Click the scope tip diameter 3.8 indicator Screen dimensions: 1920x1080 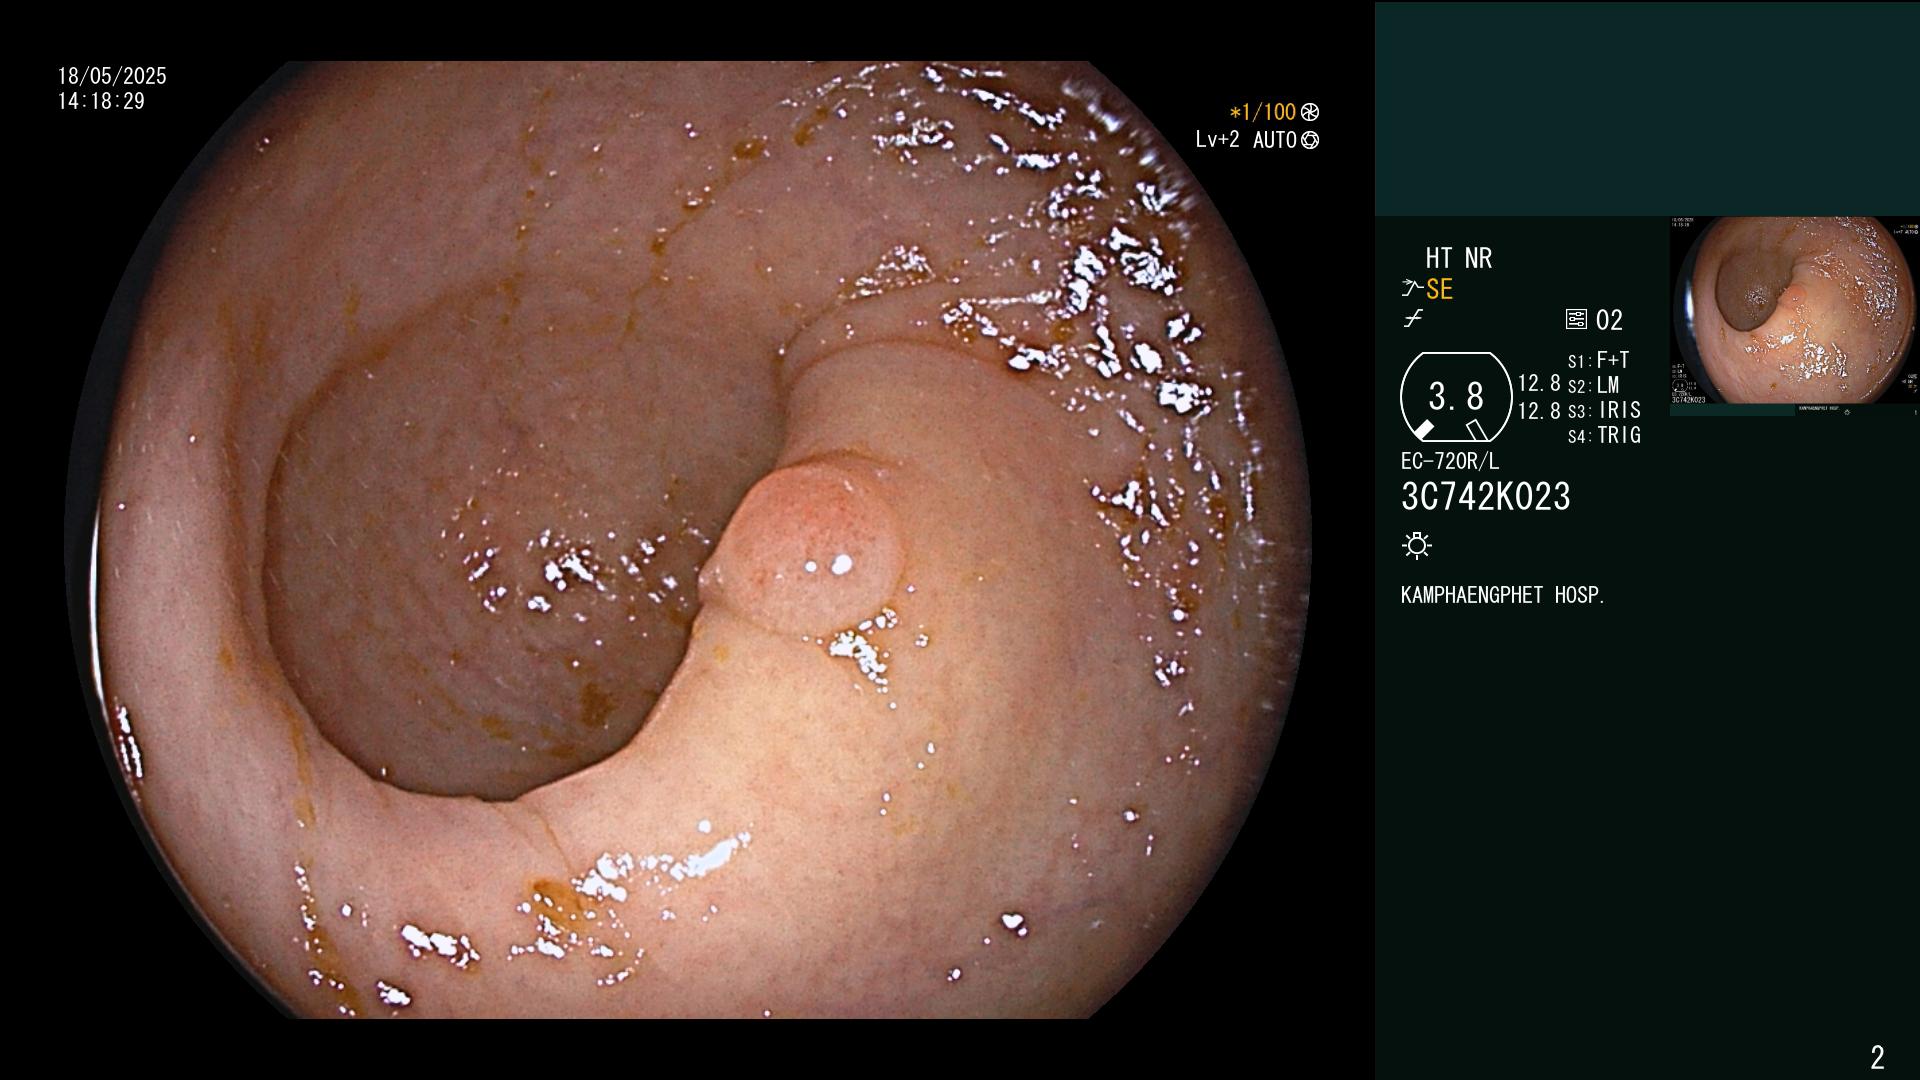click(x=1456, y=397)
